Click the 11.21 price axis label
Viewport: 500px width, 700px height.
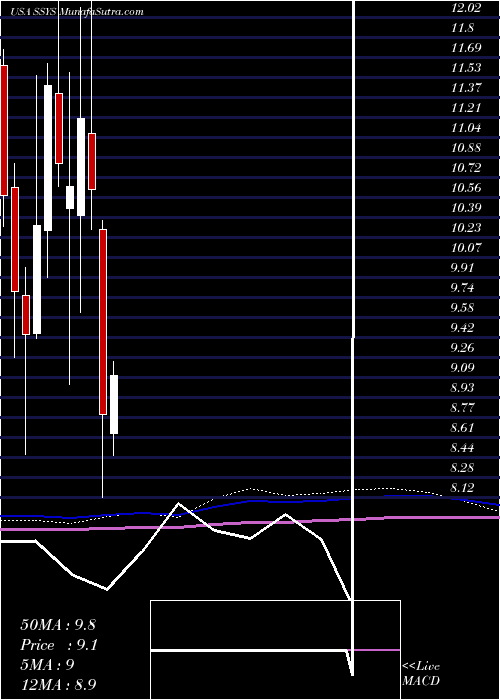[466, 108]
